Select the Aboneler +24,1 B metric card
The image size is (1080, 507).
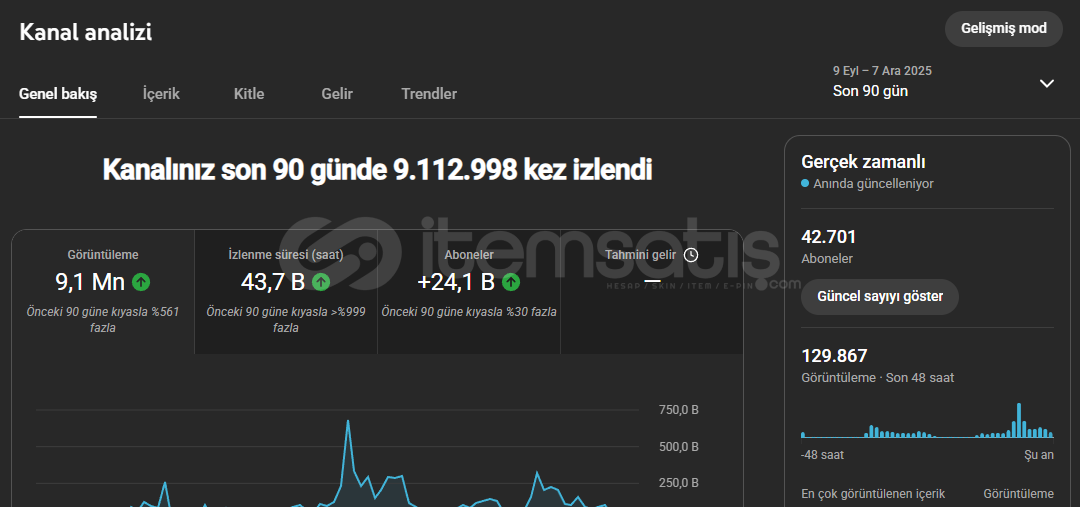coord(469,292)
